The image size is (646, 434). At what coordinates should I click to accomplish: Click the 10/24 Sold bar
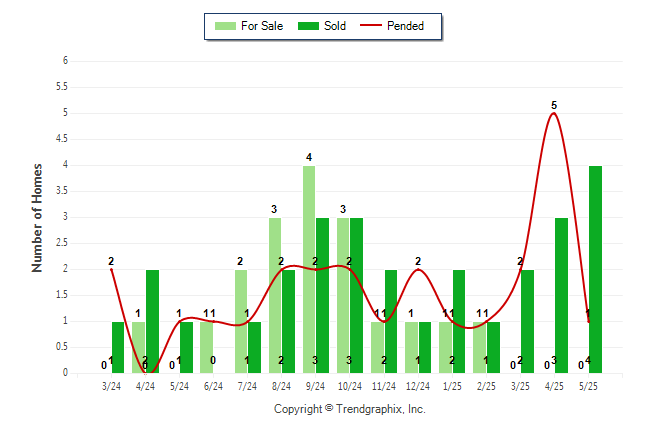point(356,296)
